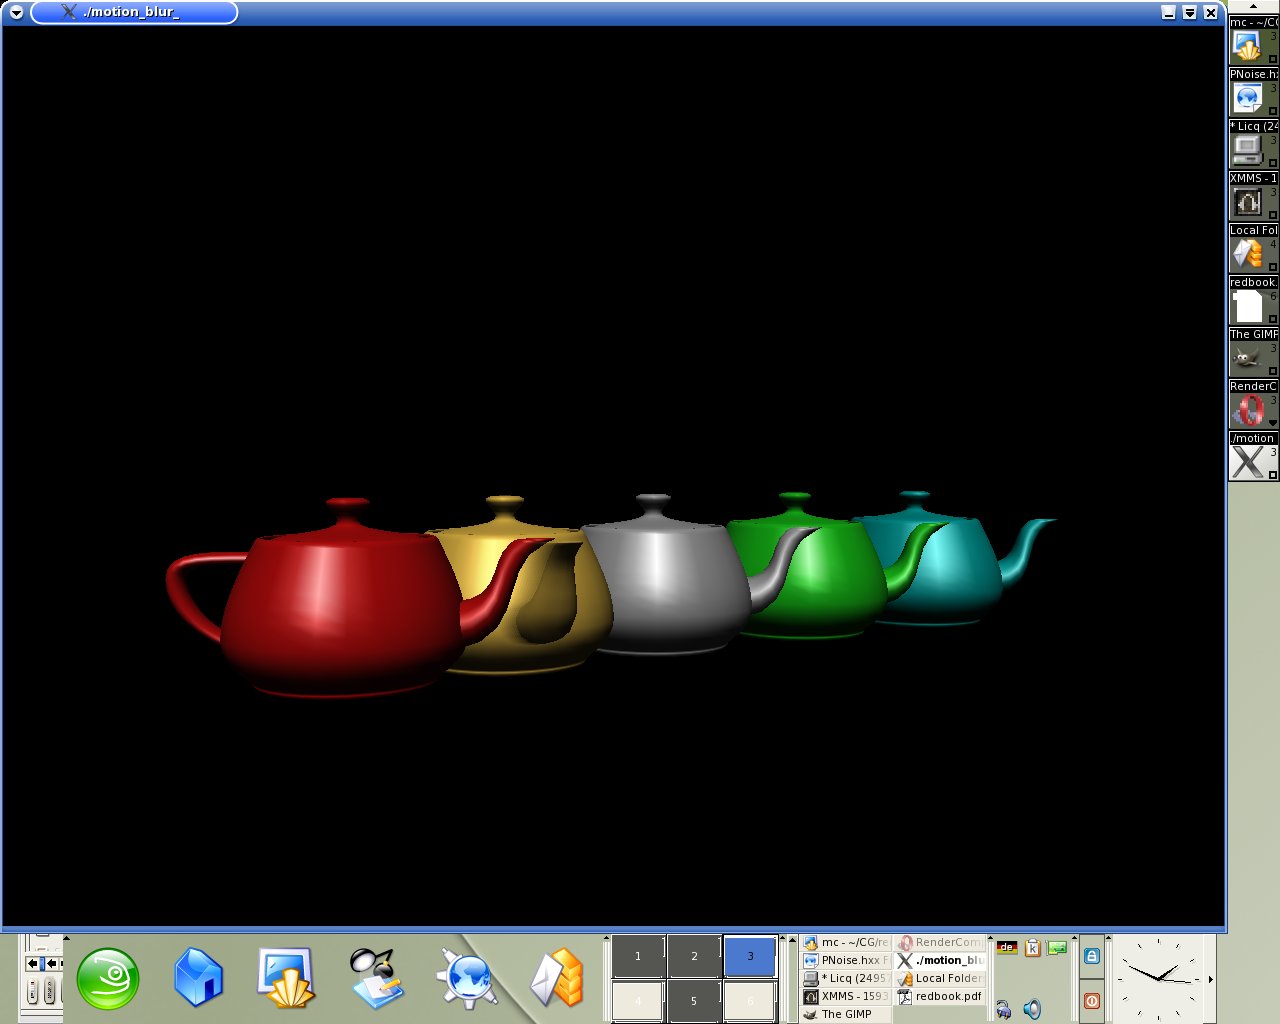Open the green network card tray icon
This screenshot has height=1024, width=1280.
(1057, 947)
